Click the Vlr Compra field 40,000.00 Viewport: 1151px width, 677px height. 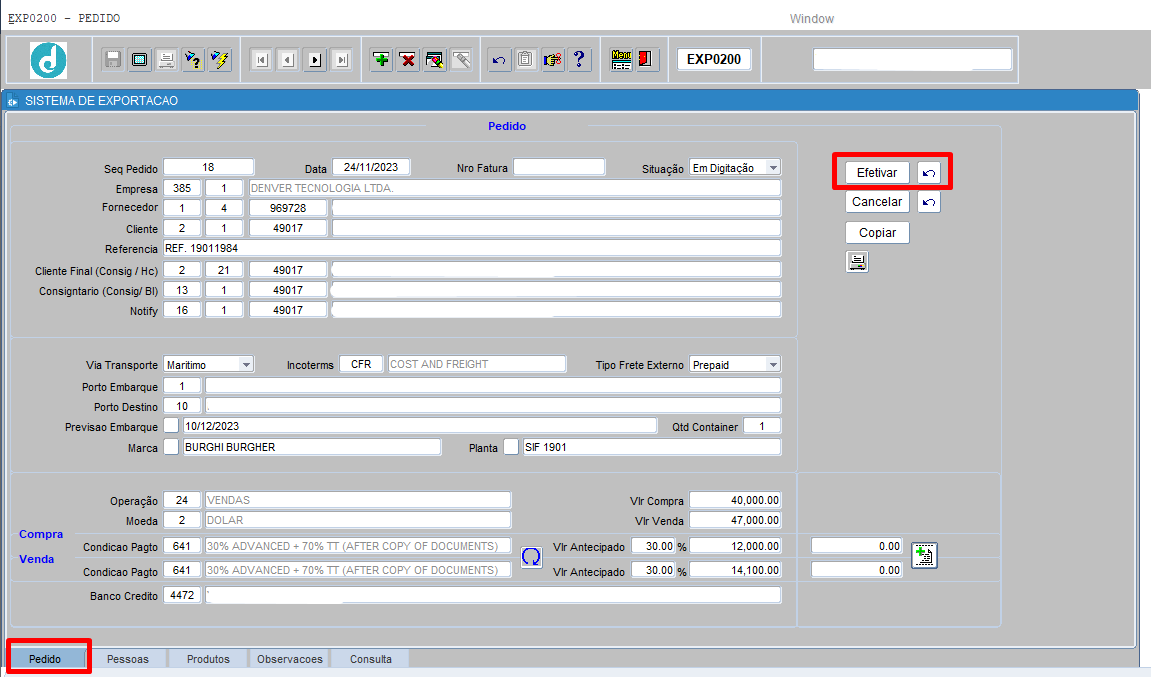(x=736, y=500)
